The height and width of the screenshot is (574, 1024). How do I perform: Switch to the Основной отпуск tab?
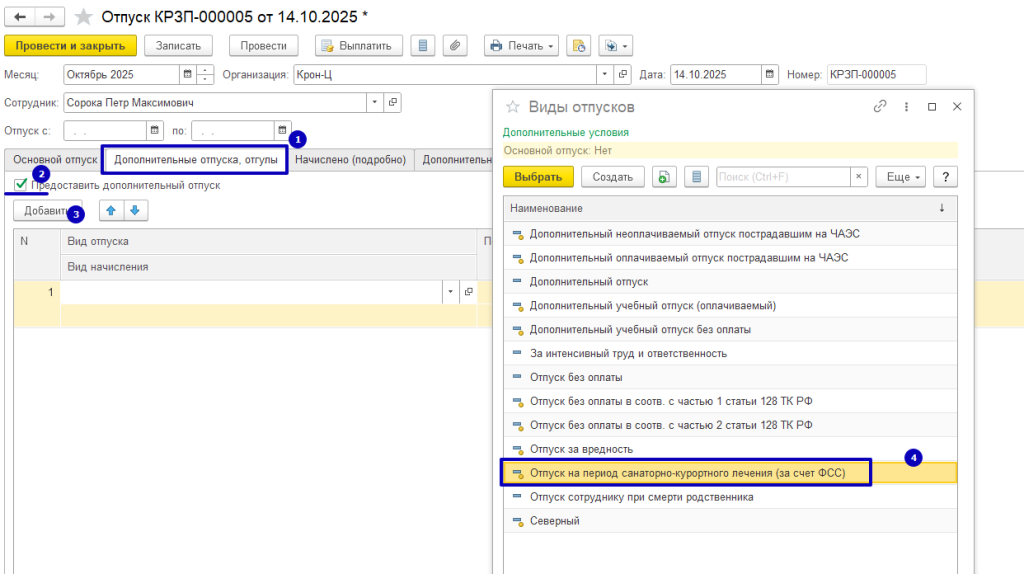[54, 159]
